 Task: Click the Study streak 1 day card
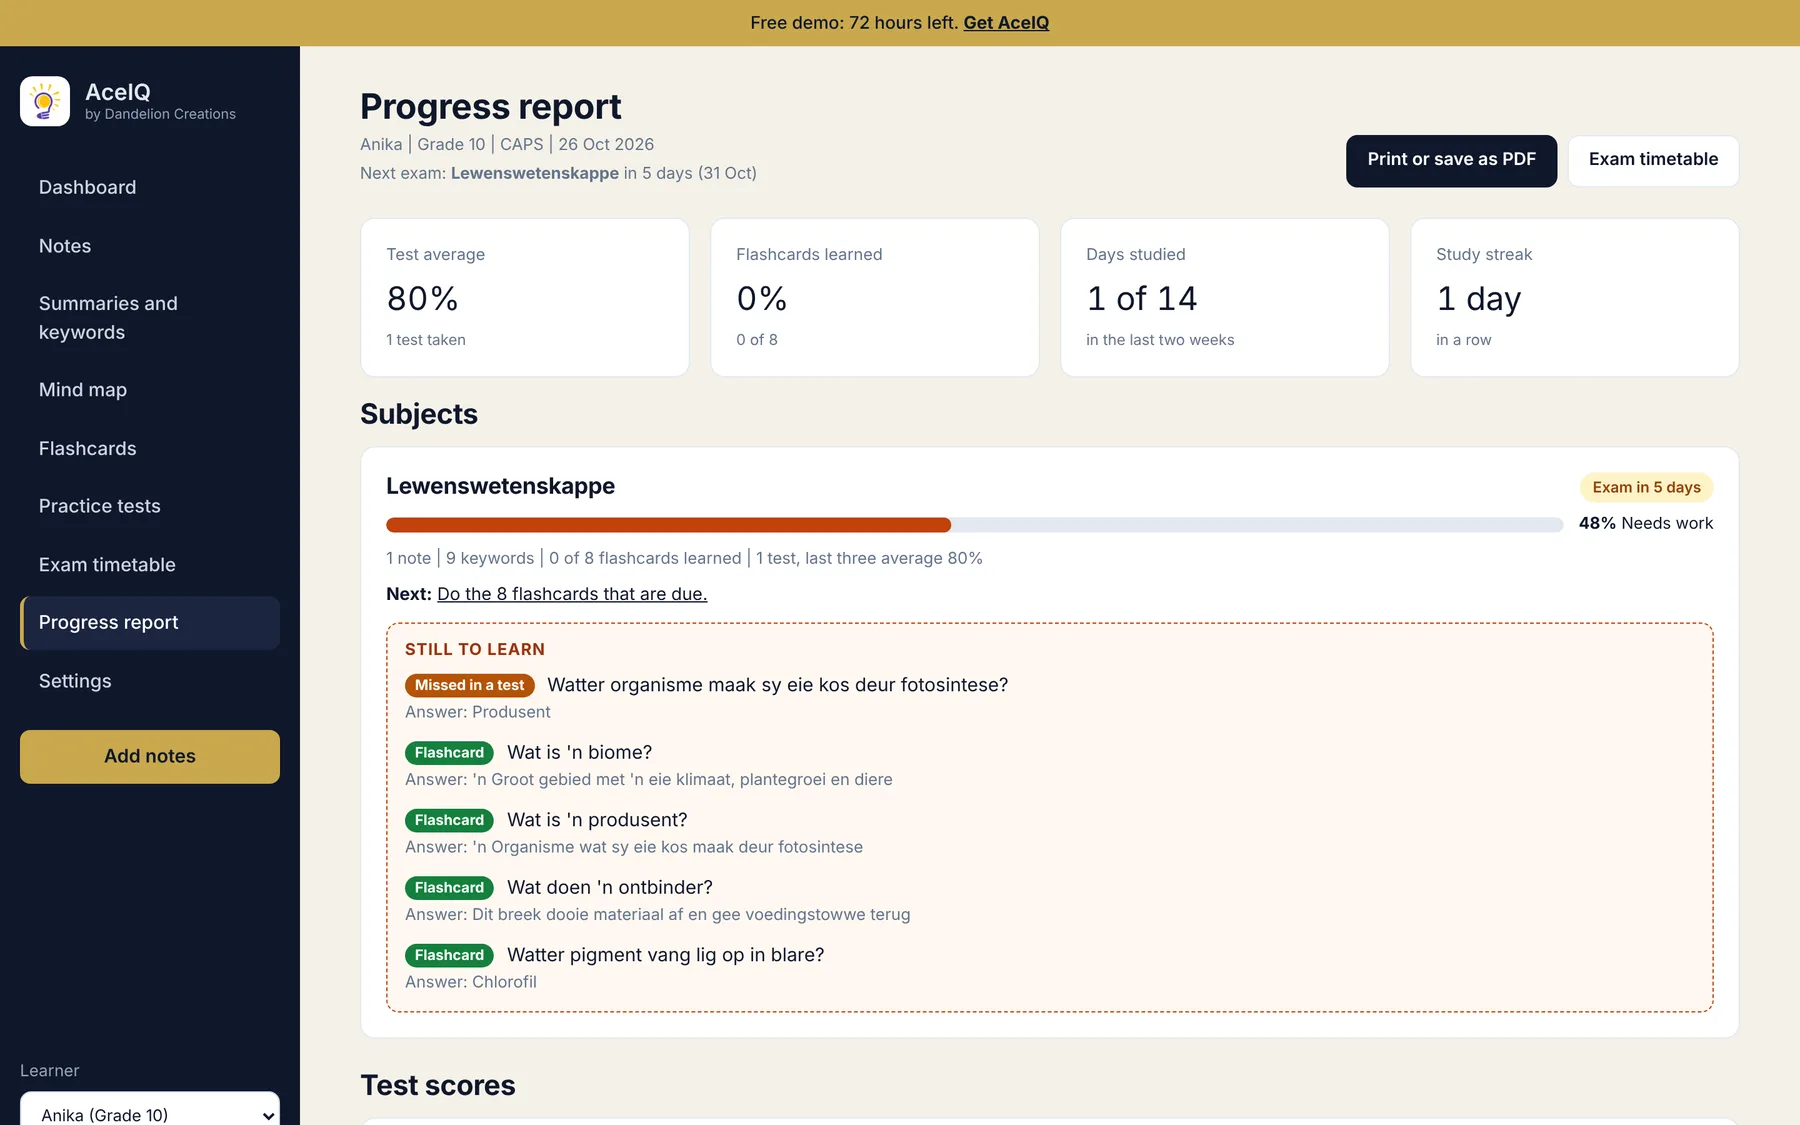click(x=1575, y=297)
